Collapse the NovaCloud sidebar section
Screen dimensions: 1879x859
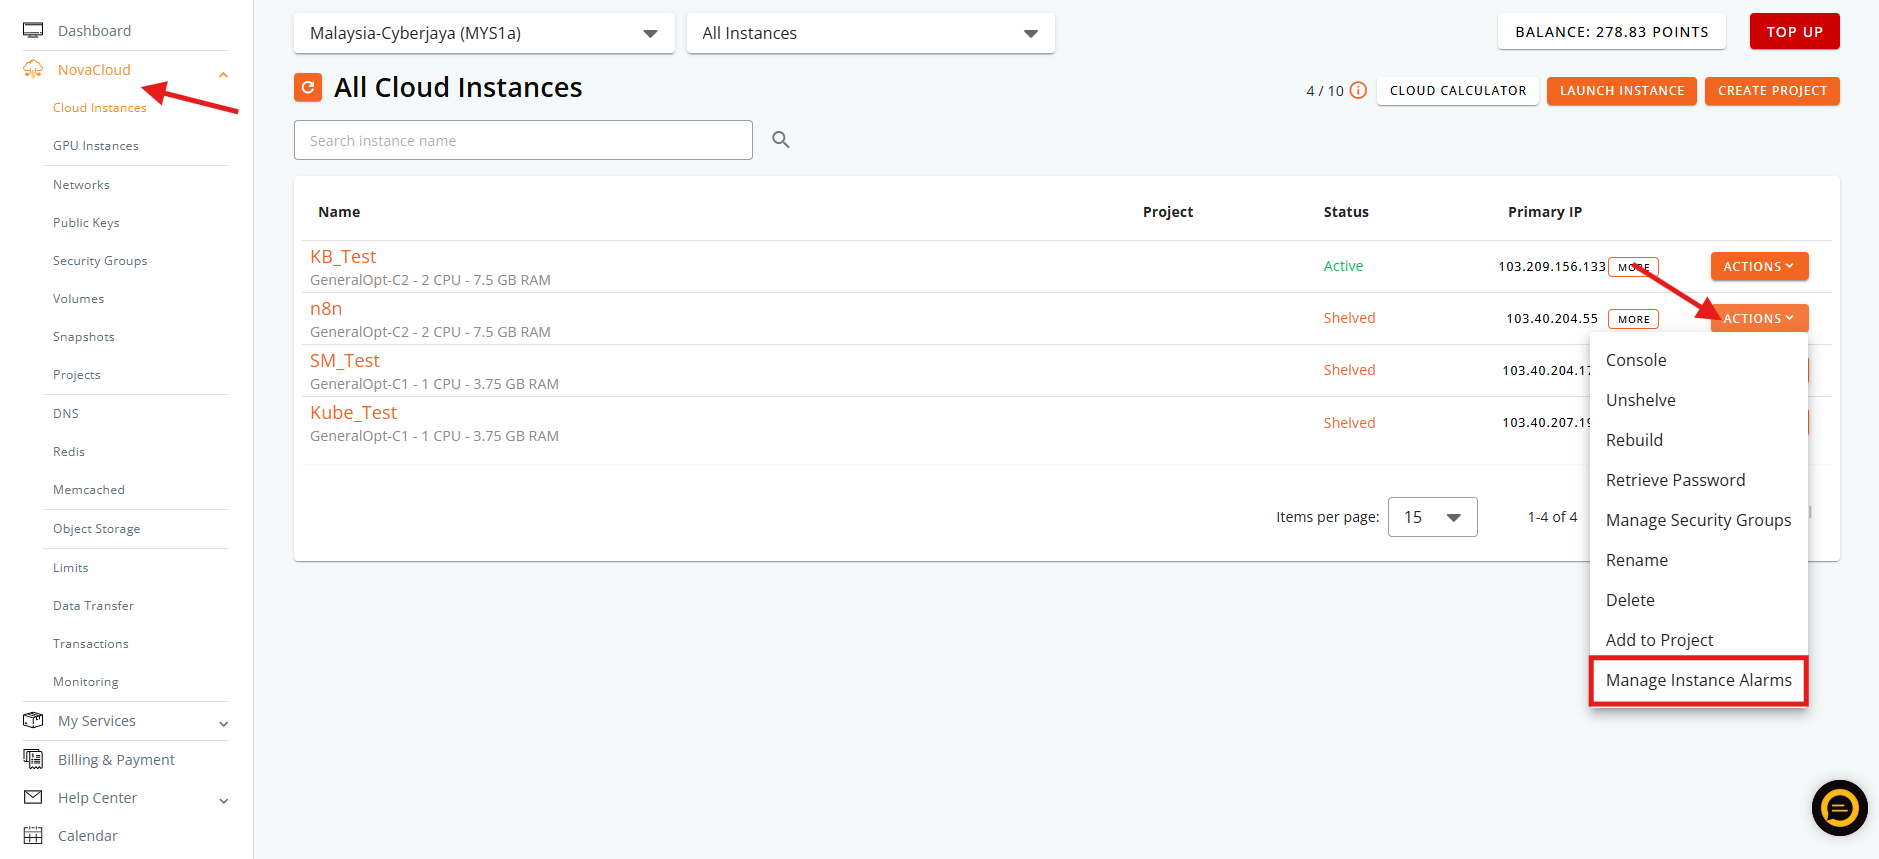click(x=224, y=75)
